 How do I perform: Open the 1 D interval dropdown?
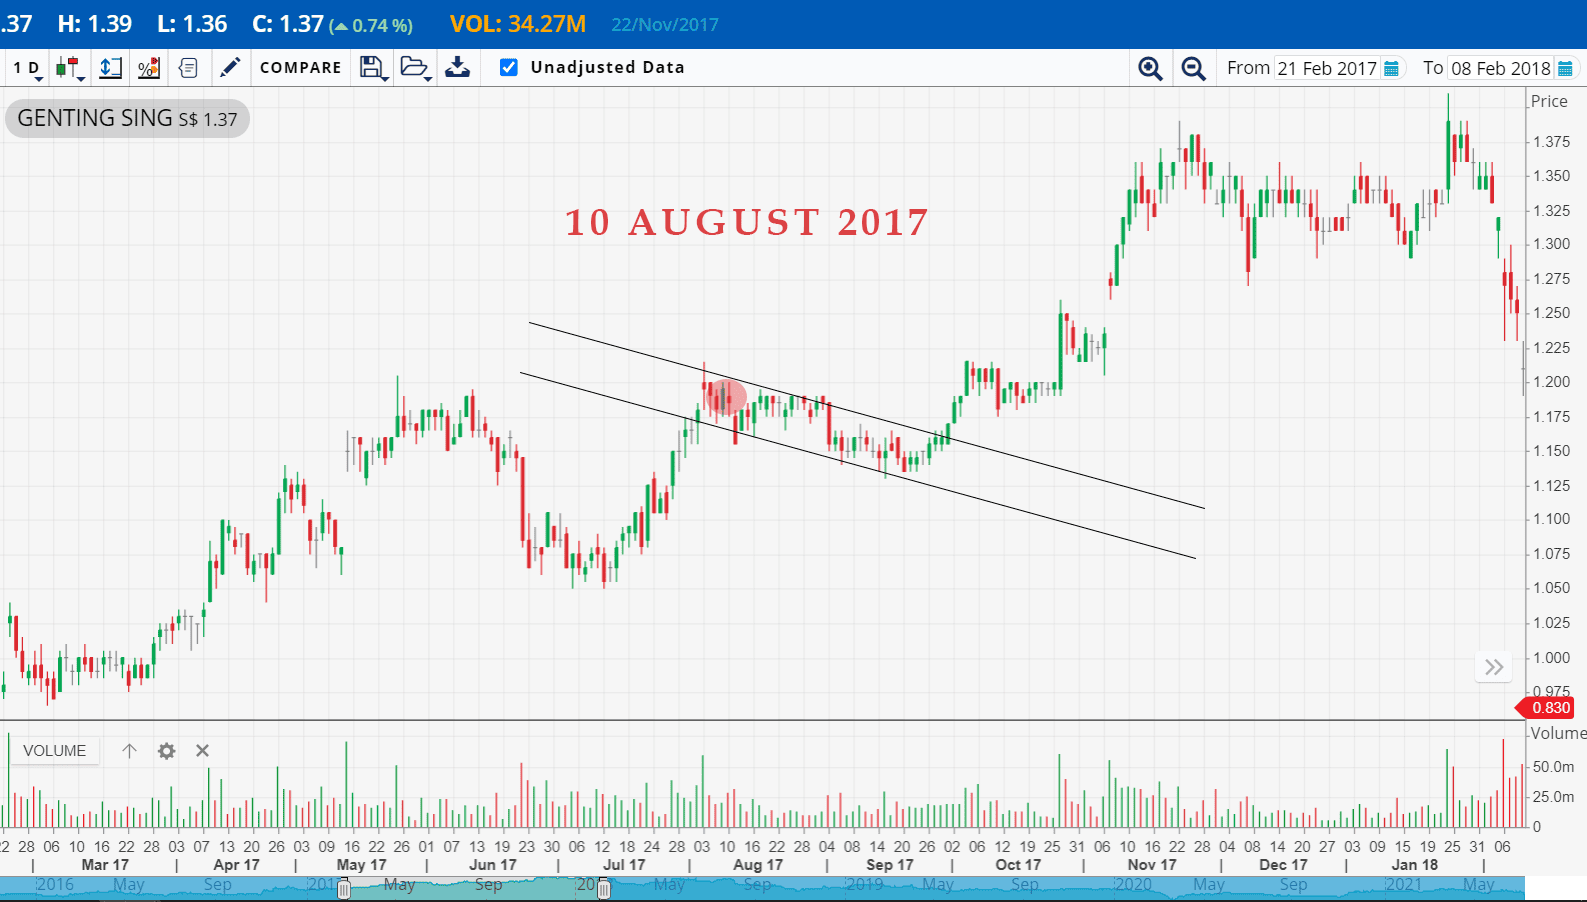(x=27, y=68)
